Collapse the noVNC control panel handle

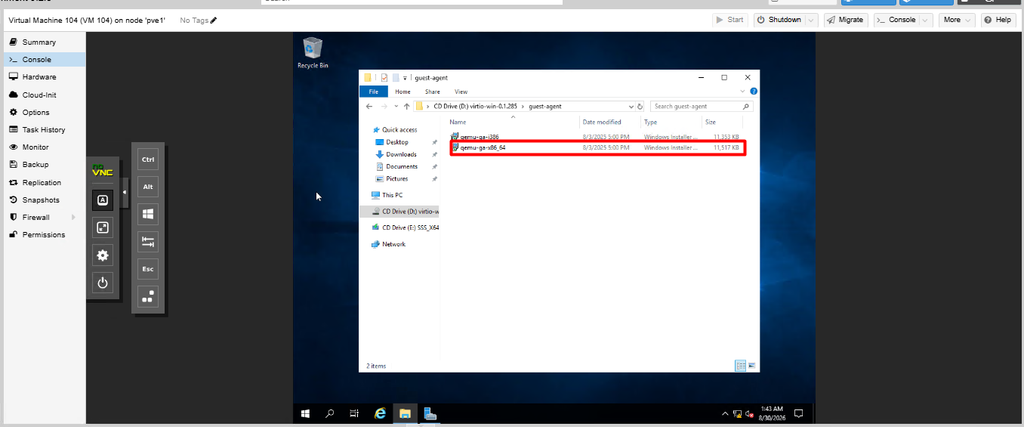[x=125, y=191]
